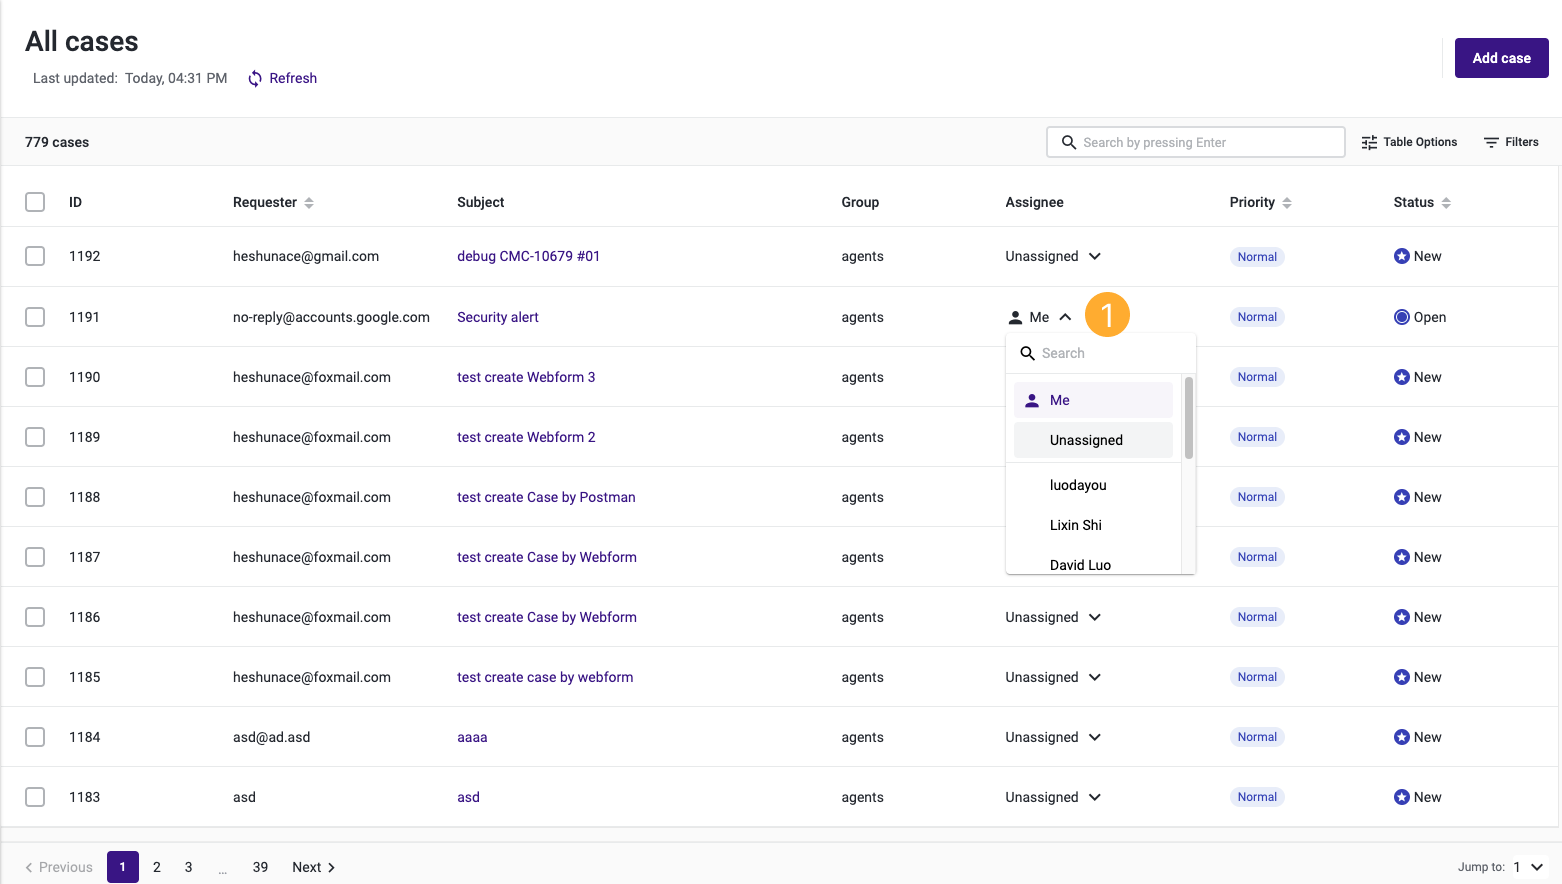This screenshot has width=1562, height=884.
Task: Click New status star icon for case 1192
Action: point(1402,256)
